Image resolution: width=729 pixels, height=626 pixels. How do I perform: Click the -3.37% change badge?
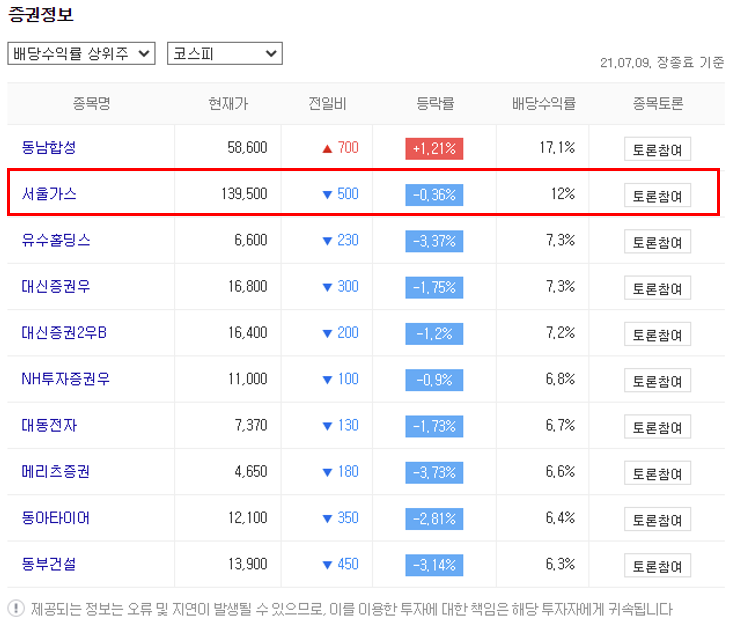[434, 241]
